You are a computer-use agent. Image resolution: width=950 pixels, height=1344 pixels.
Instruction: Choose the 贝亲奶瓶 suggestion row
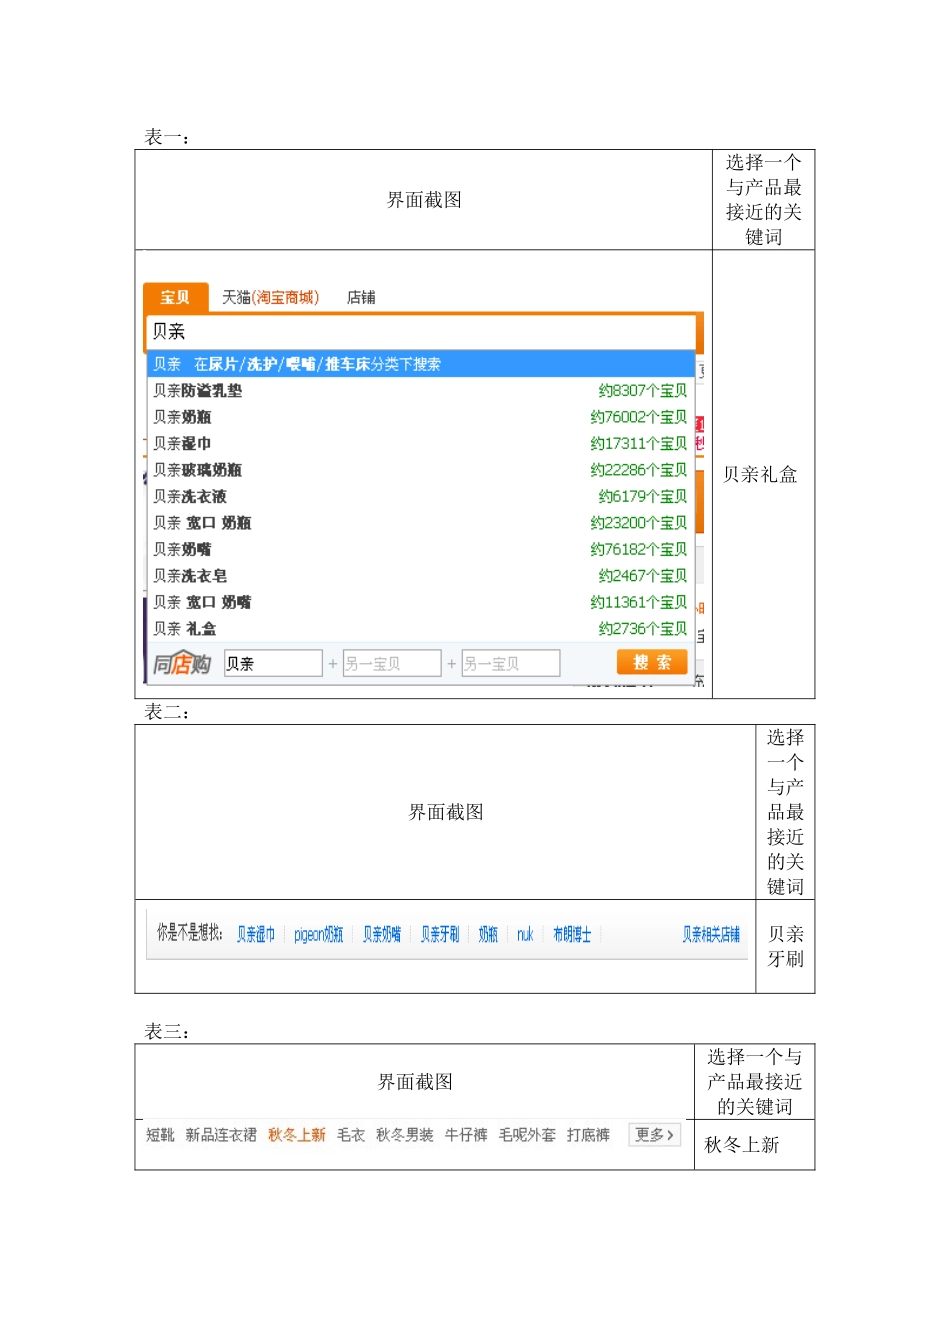pyautogui.click(x=420, y=417)
